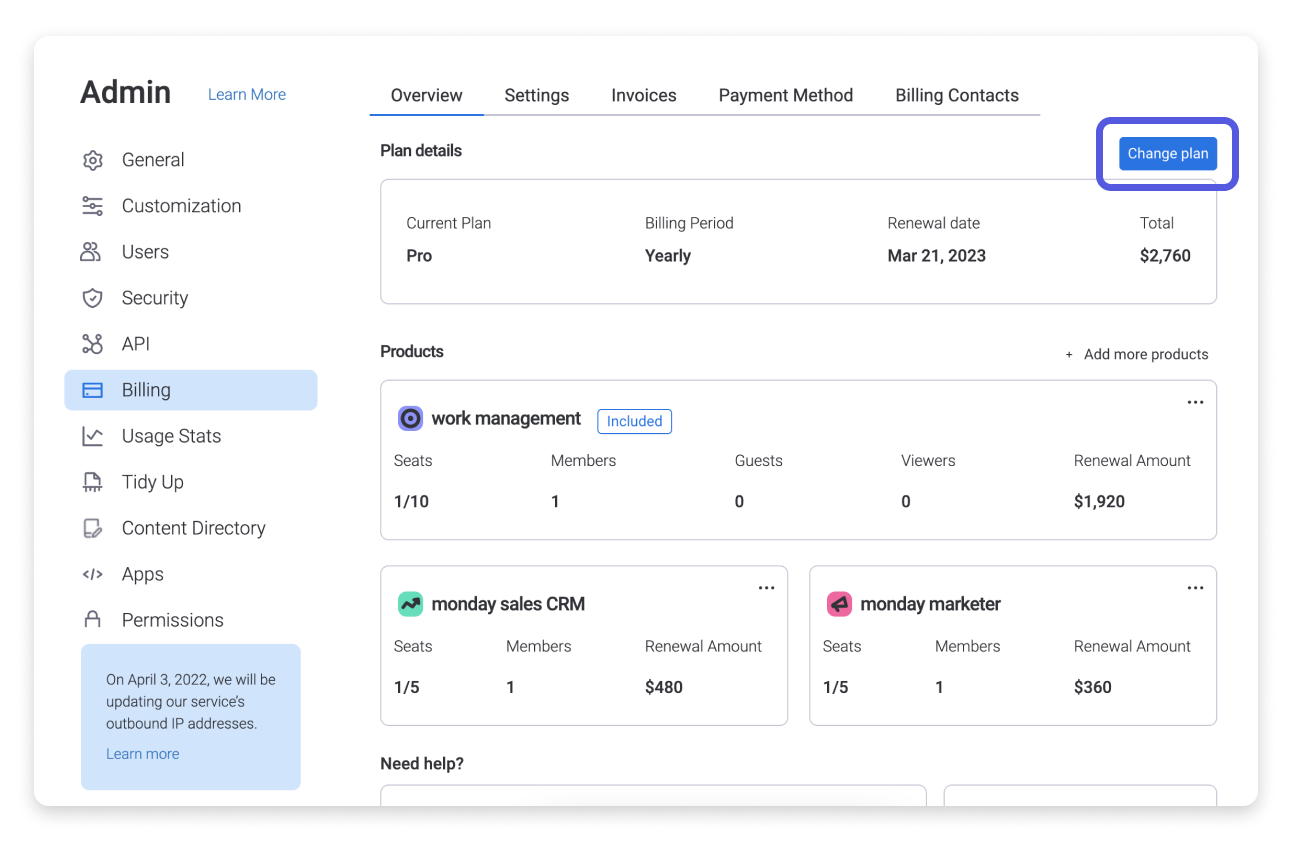
Task: Click Learn more in IP notice
Action: pos(143,754)
